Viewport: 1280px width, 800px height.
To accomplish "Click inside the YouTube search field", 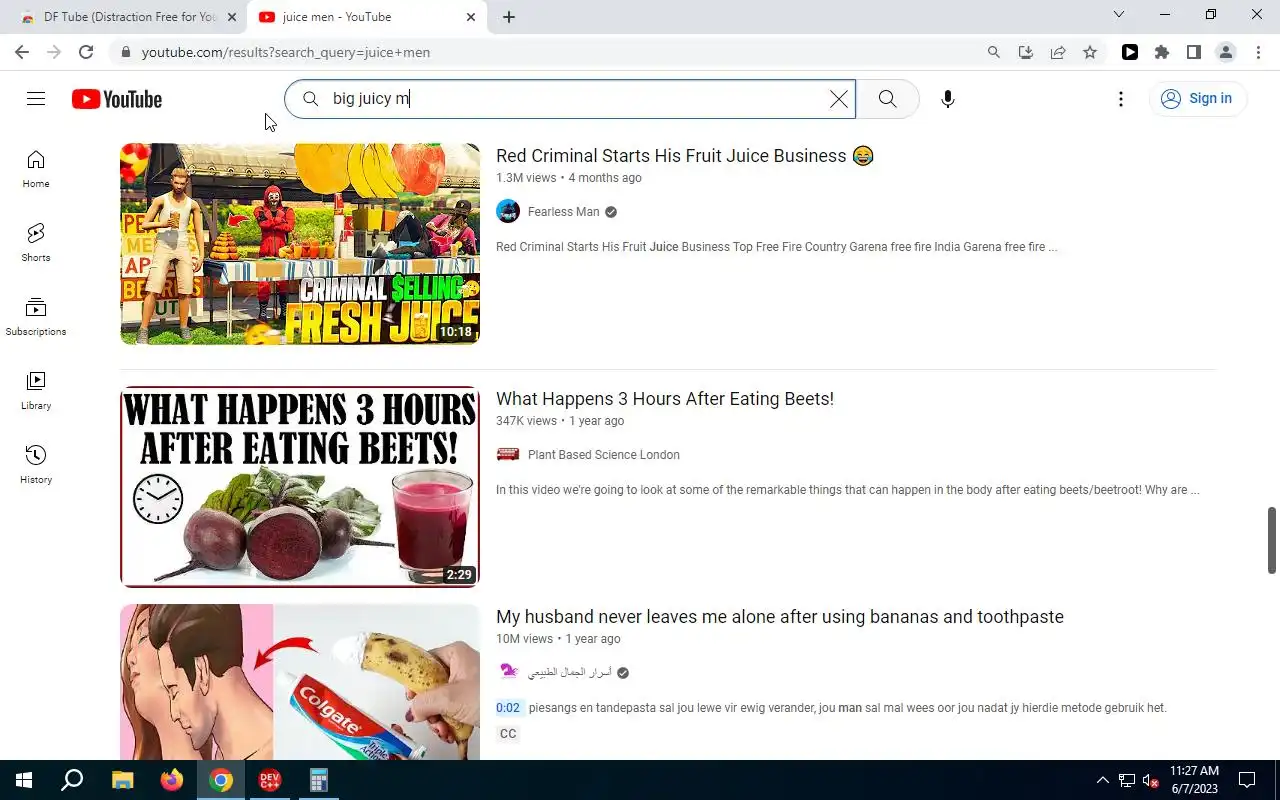I will click(570, 99).
